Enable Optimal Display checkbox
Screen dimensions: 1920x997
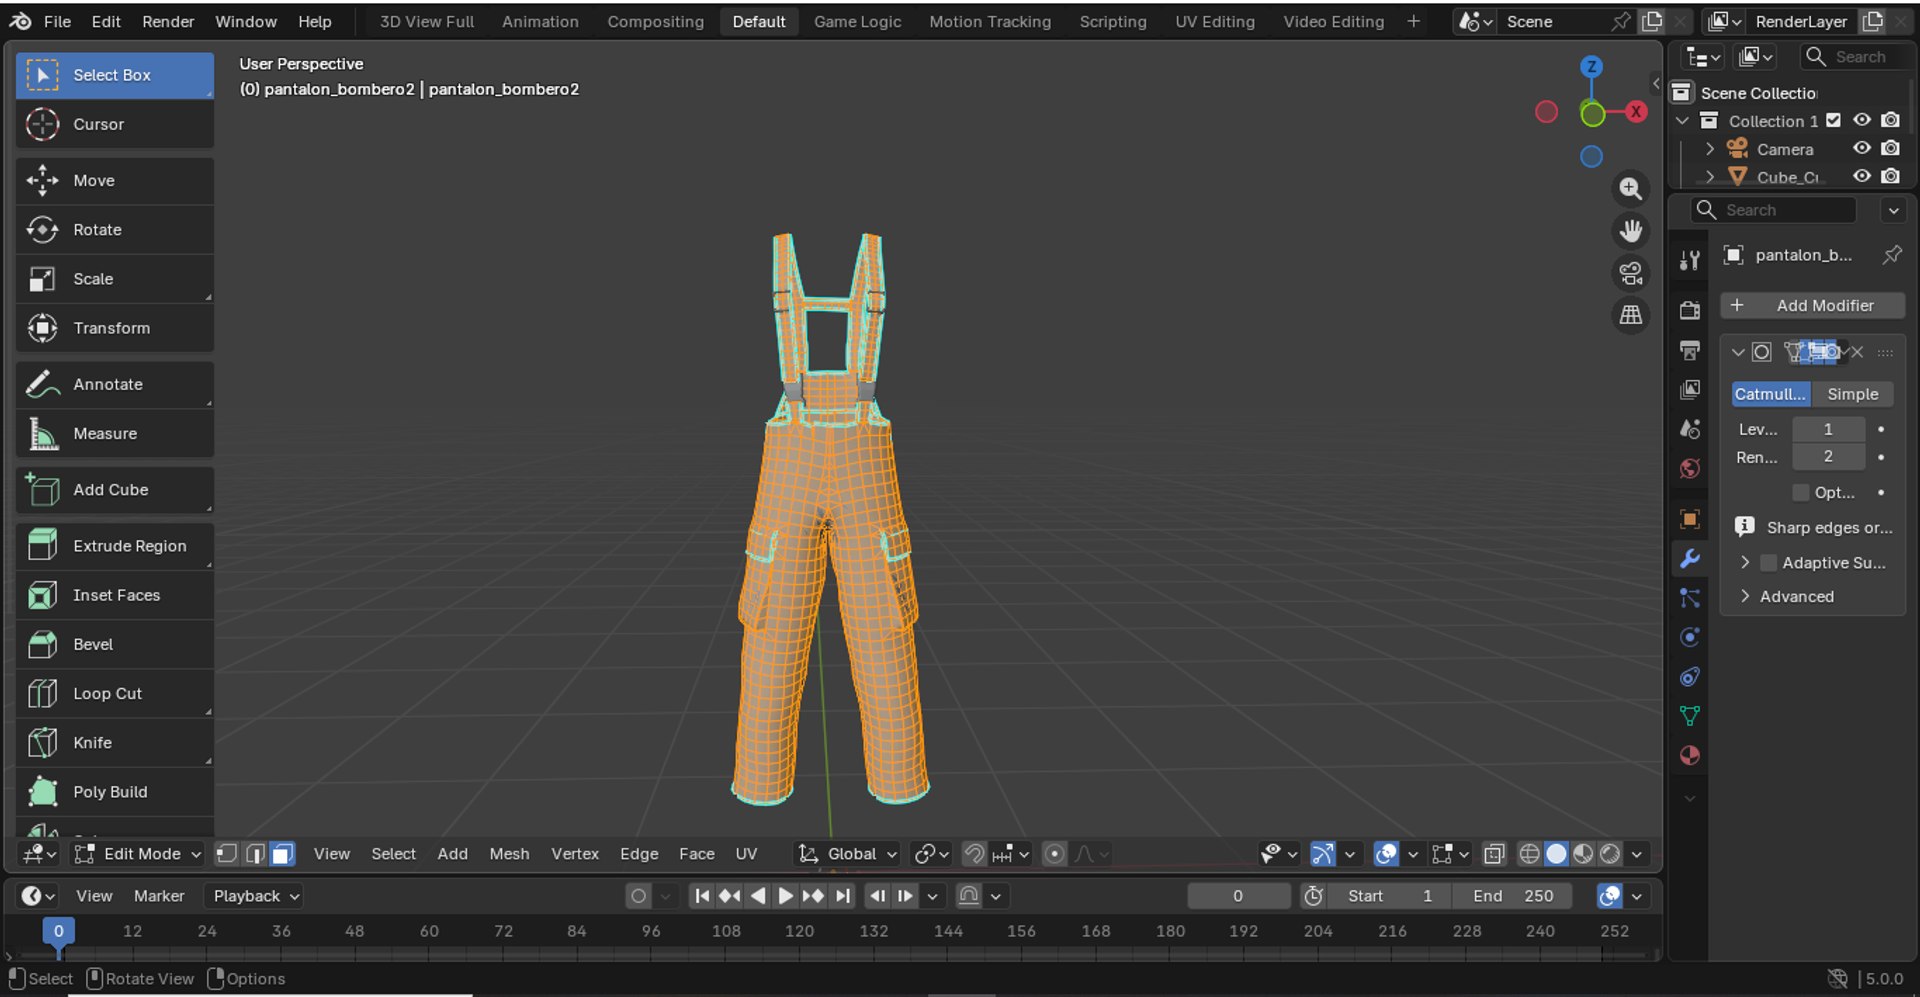[x=1801, y=492]
